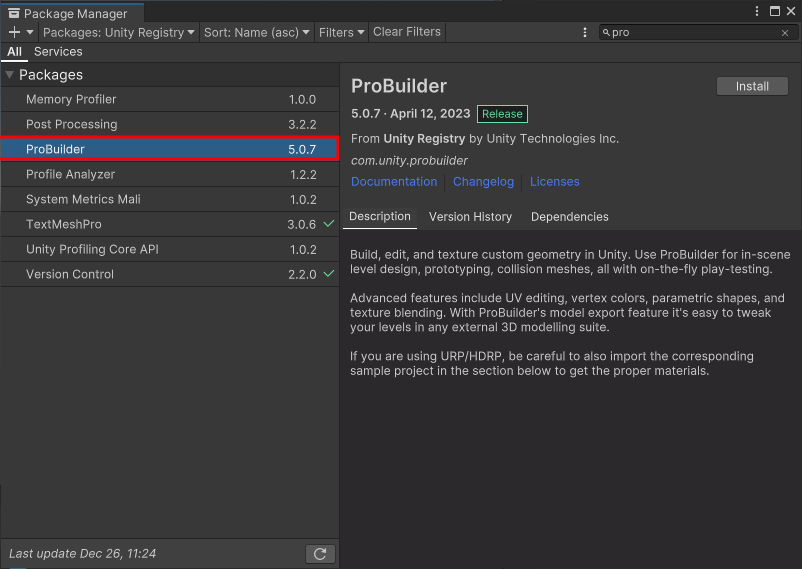
Task: Select System Metrics Mali package
Action: pos(169,199)
